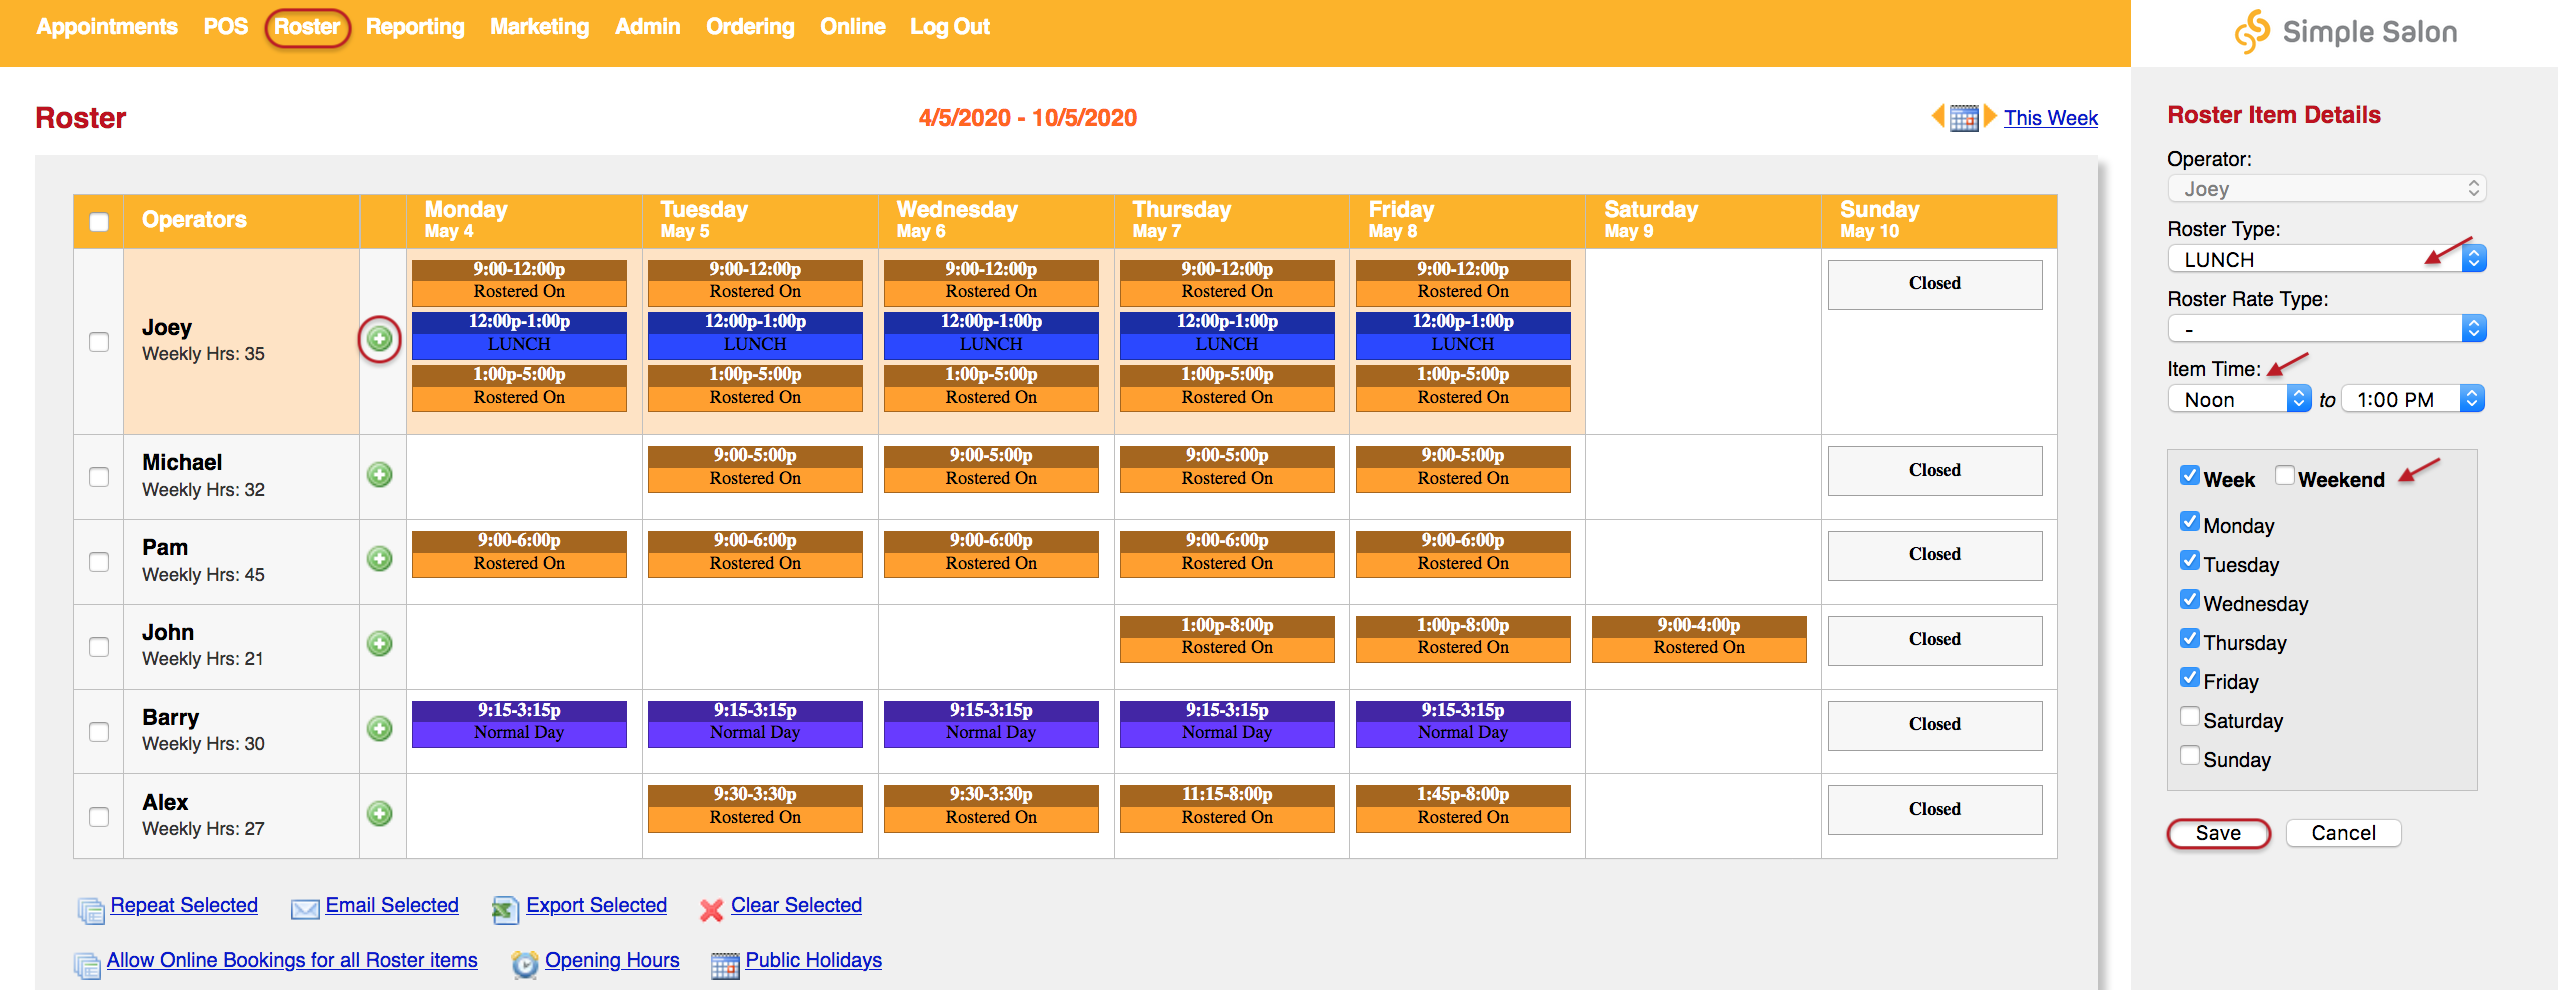Tick Pam's row checkbox
This screenshot has height=990, width=2558.
point(99,562)
